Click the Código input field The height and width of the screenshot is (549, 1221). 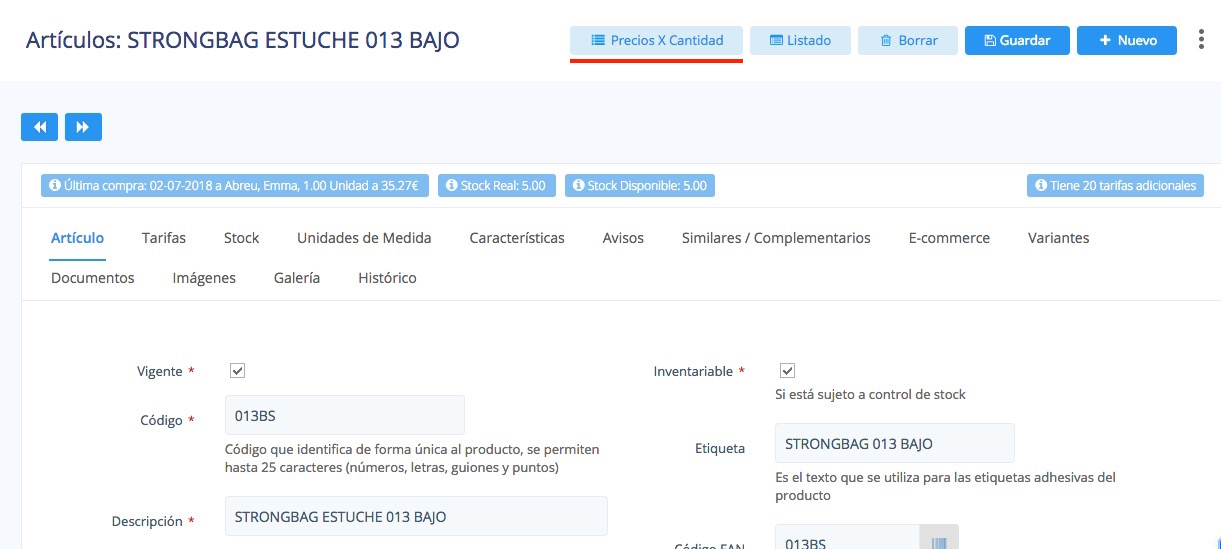click(345, 415)
